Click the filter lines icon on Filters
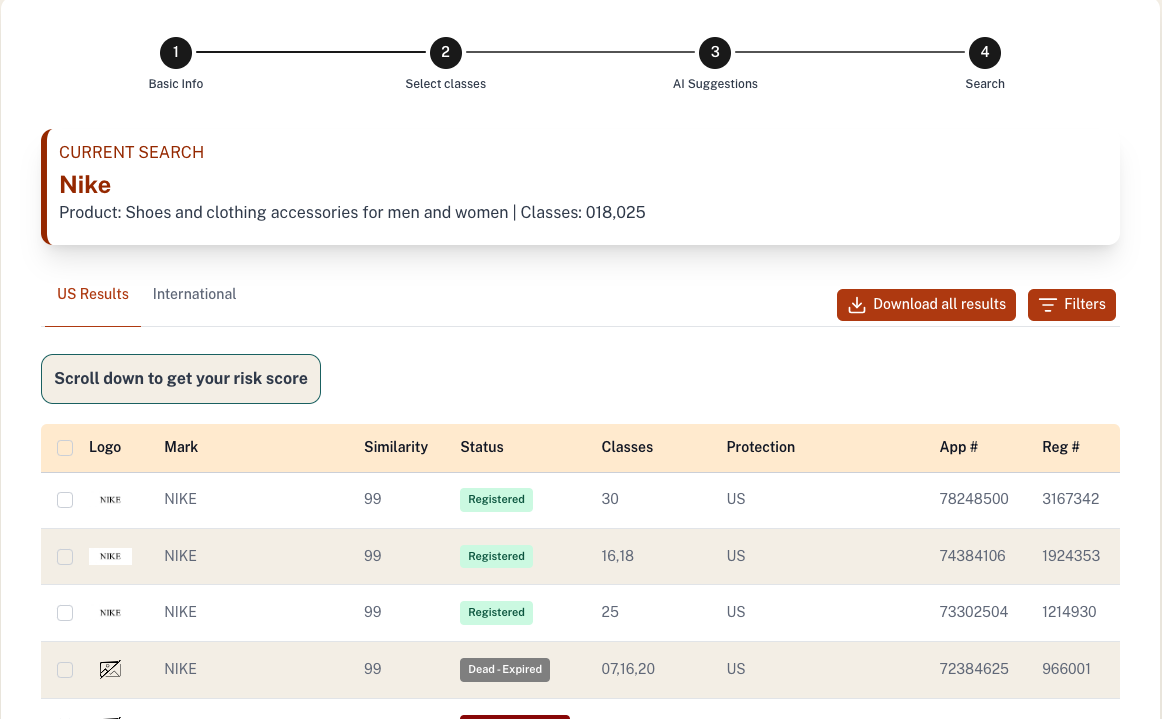This screenshot has width=1162, height=719. click(1047, 305)
